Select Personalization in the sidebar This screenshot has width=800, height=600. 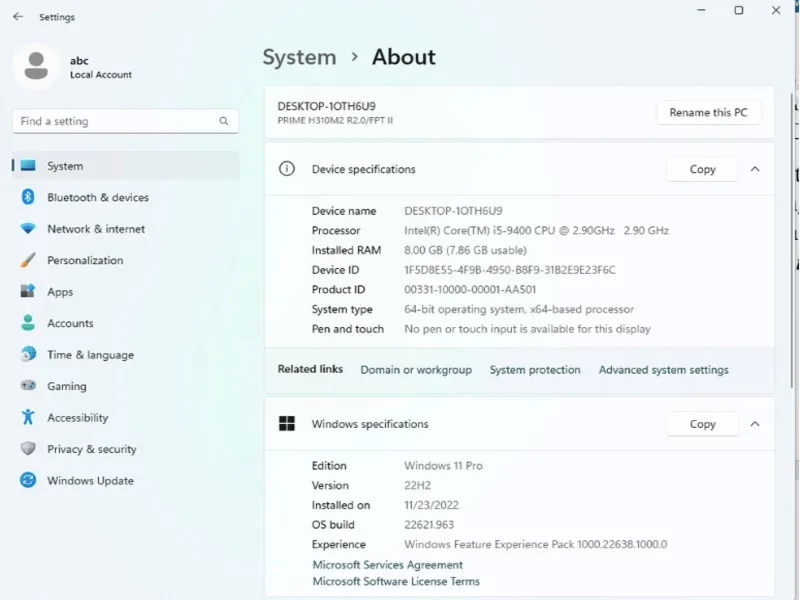[126, 260]
